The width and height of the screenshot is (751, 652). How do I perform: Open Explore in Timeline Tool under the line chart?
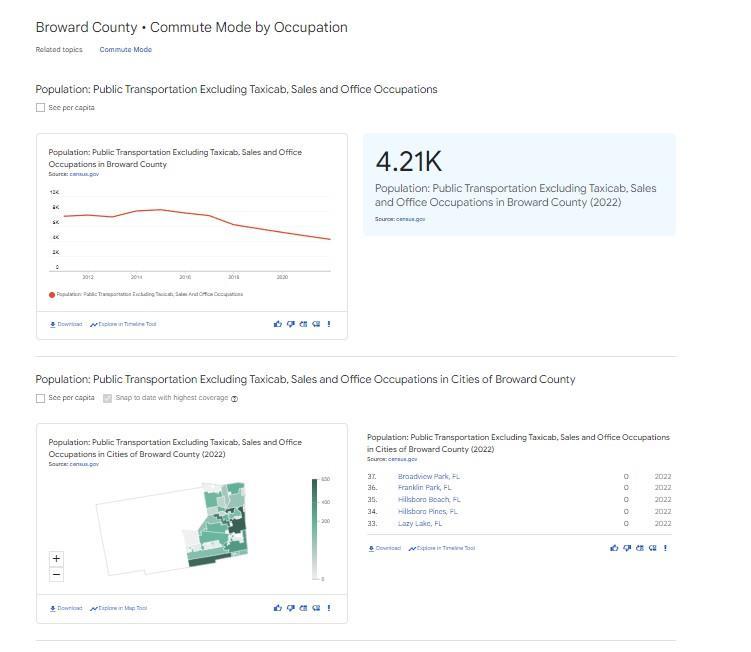123,324
